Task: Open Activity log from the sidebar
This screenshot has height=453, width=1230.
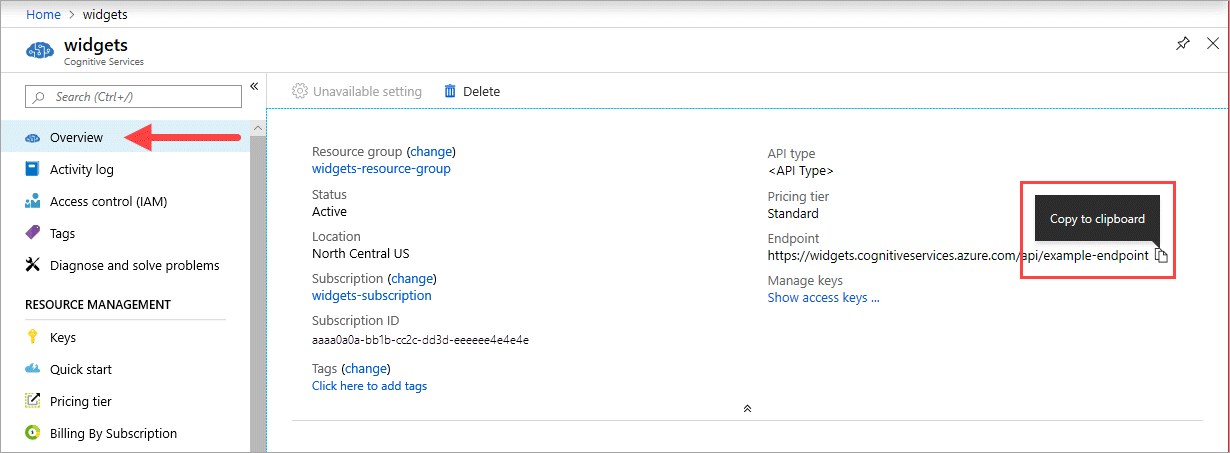Action: [x=81, y=169]
